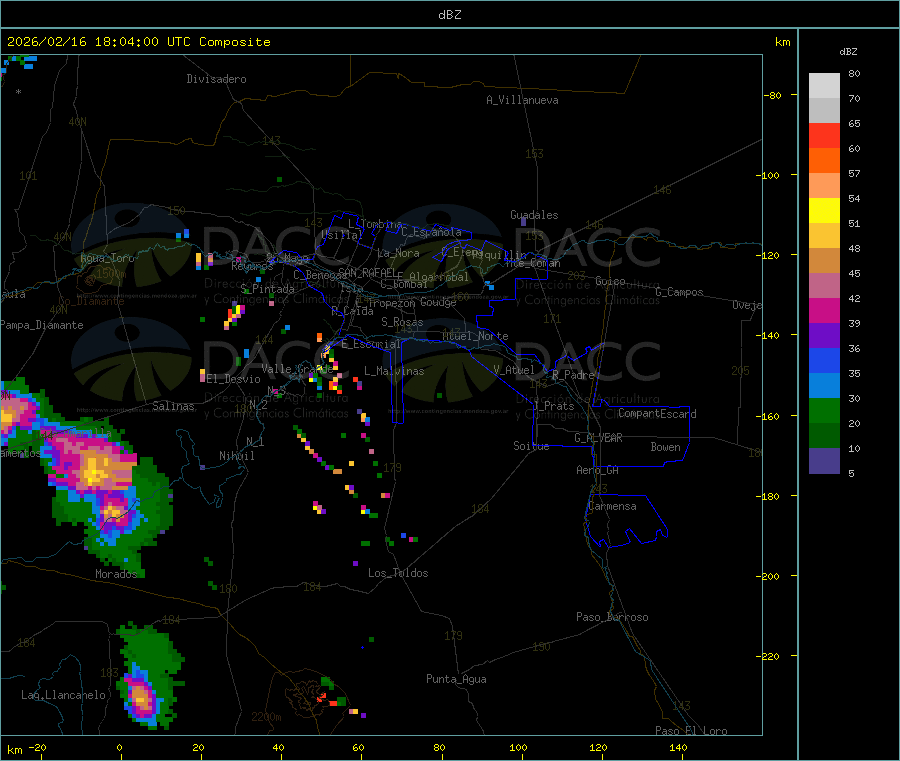Click the Paso_Barroso map label
Screen dimensions: 900x761
pos(612,617)
